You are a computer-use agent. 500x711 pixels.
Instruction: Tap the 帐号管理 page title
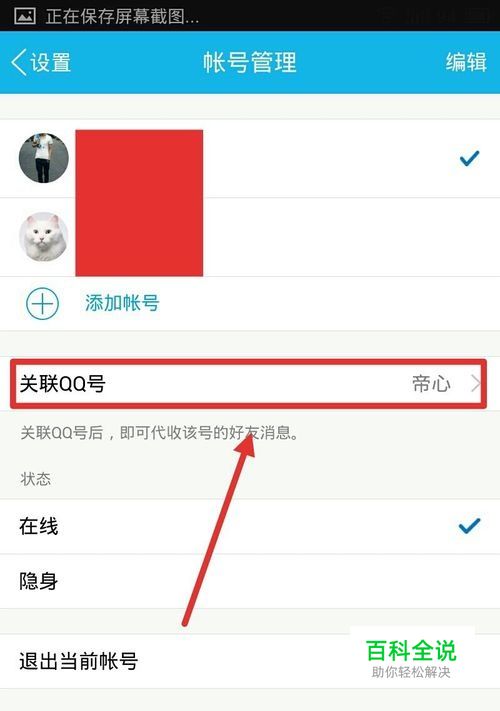(250, 62)
